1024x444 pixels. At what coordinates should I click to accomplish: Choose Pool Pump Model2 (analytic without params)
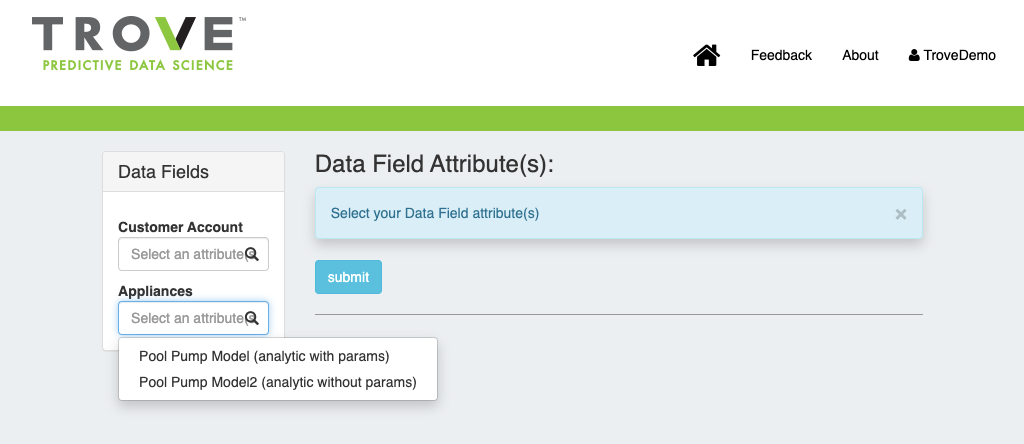coord(277,382)
